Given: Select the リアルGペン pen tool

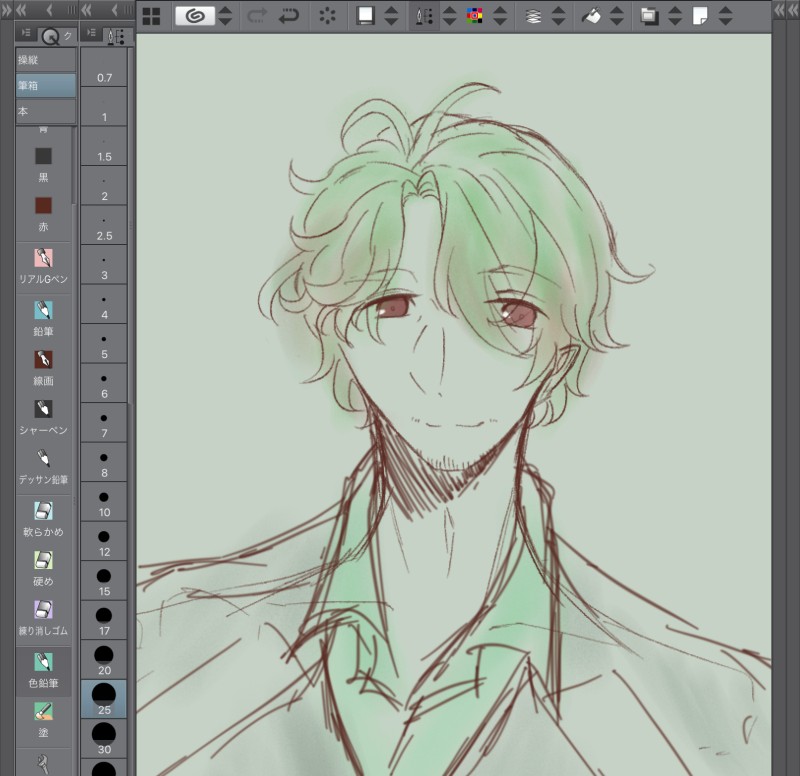Looking at the screenshot, I should coord(43,266).
